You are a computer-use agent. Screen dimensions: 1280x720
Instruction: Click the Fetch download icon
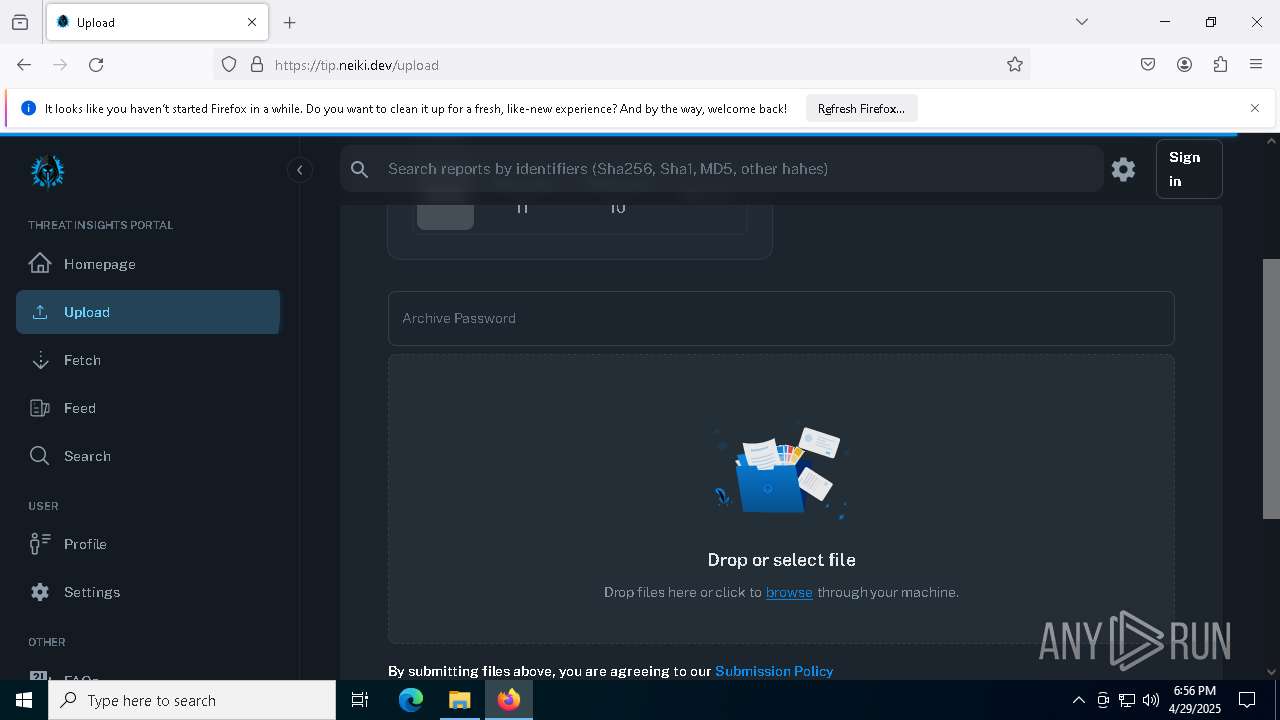pyautogui.click(x=40, y=360)
